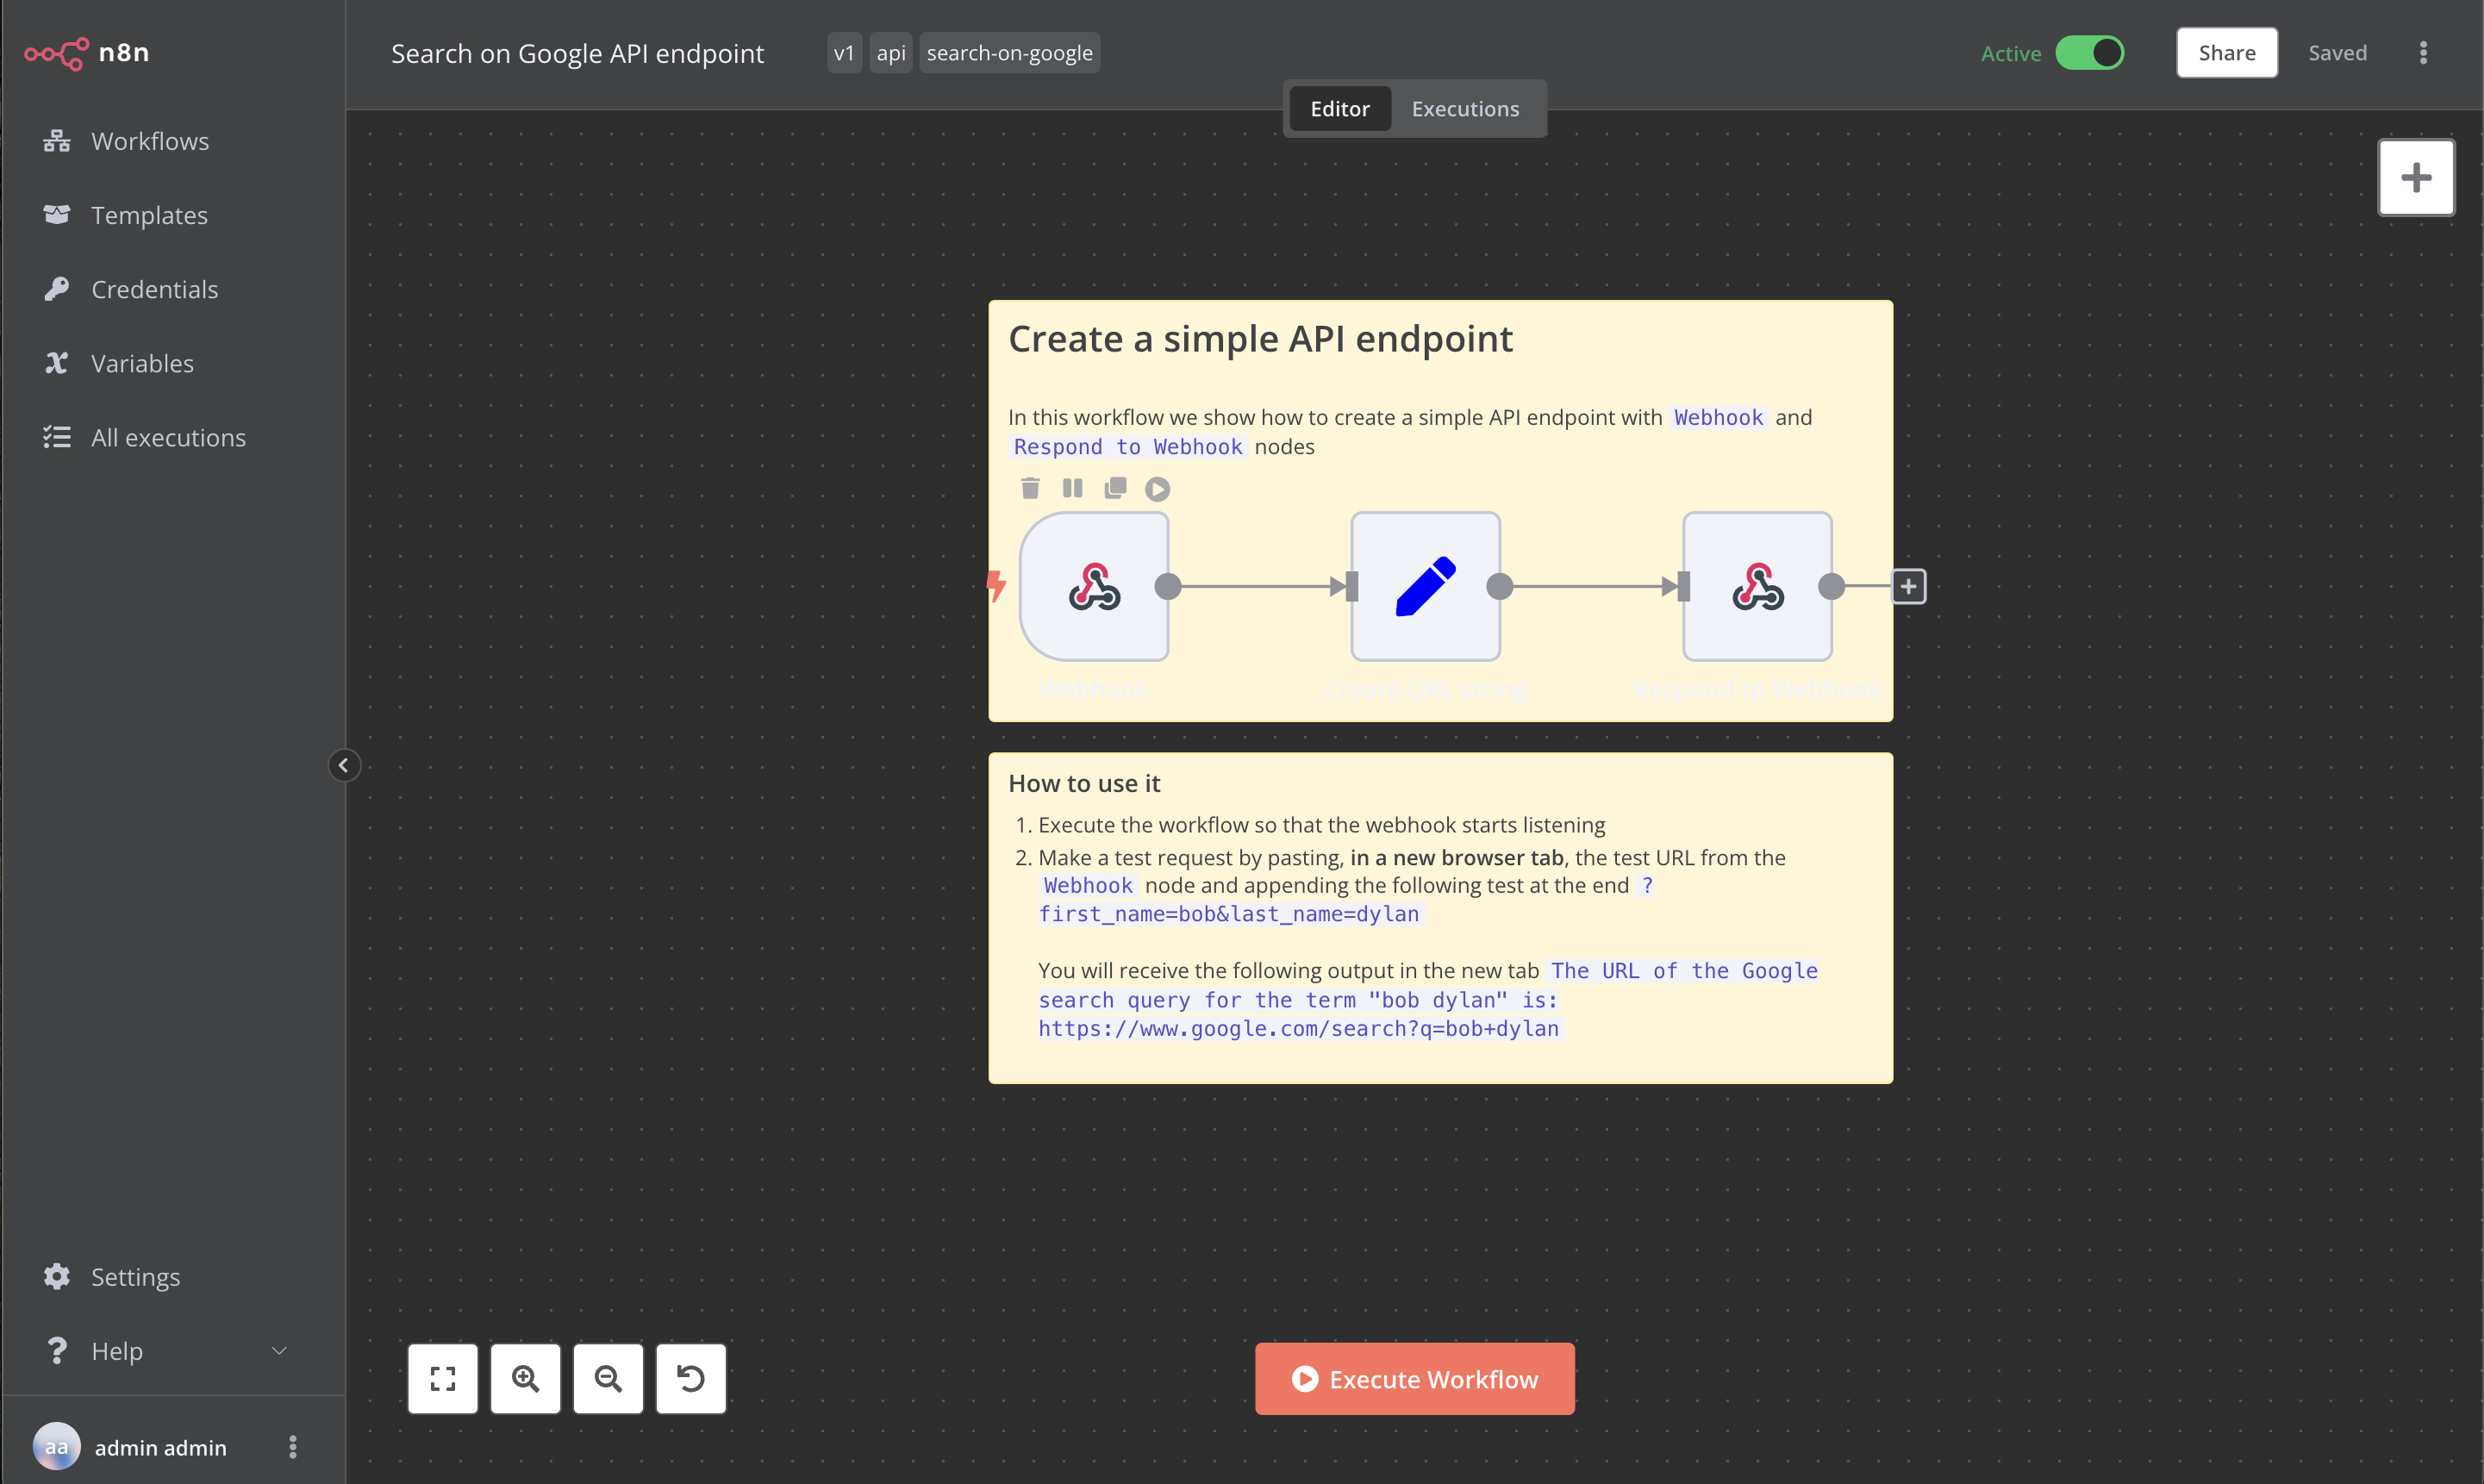Click the api tag
This screenshot has width=2484, height=1484.
[x=891, y=53]
